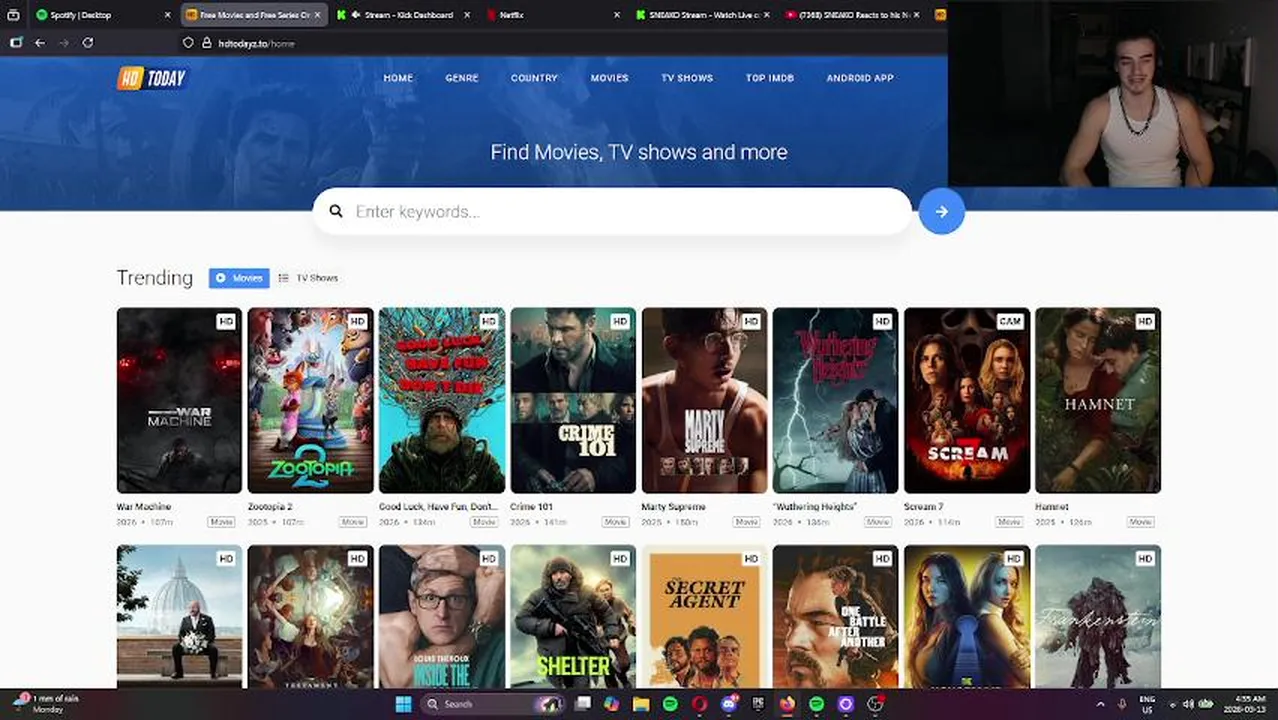The height and width of the screenshot is (720, 1278).
Task: Click the Home nav item
Action: (x=398, y=78)
